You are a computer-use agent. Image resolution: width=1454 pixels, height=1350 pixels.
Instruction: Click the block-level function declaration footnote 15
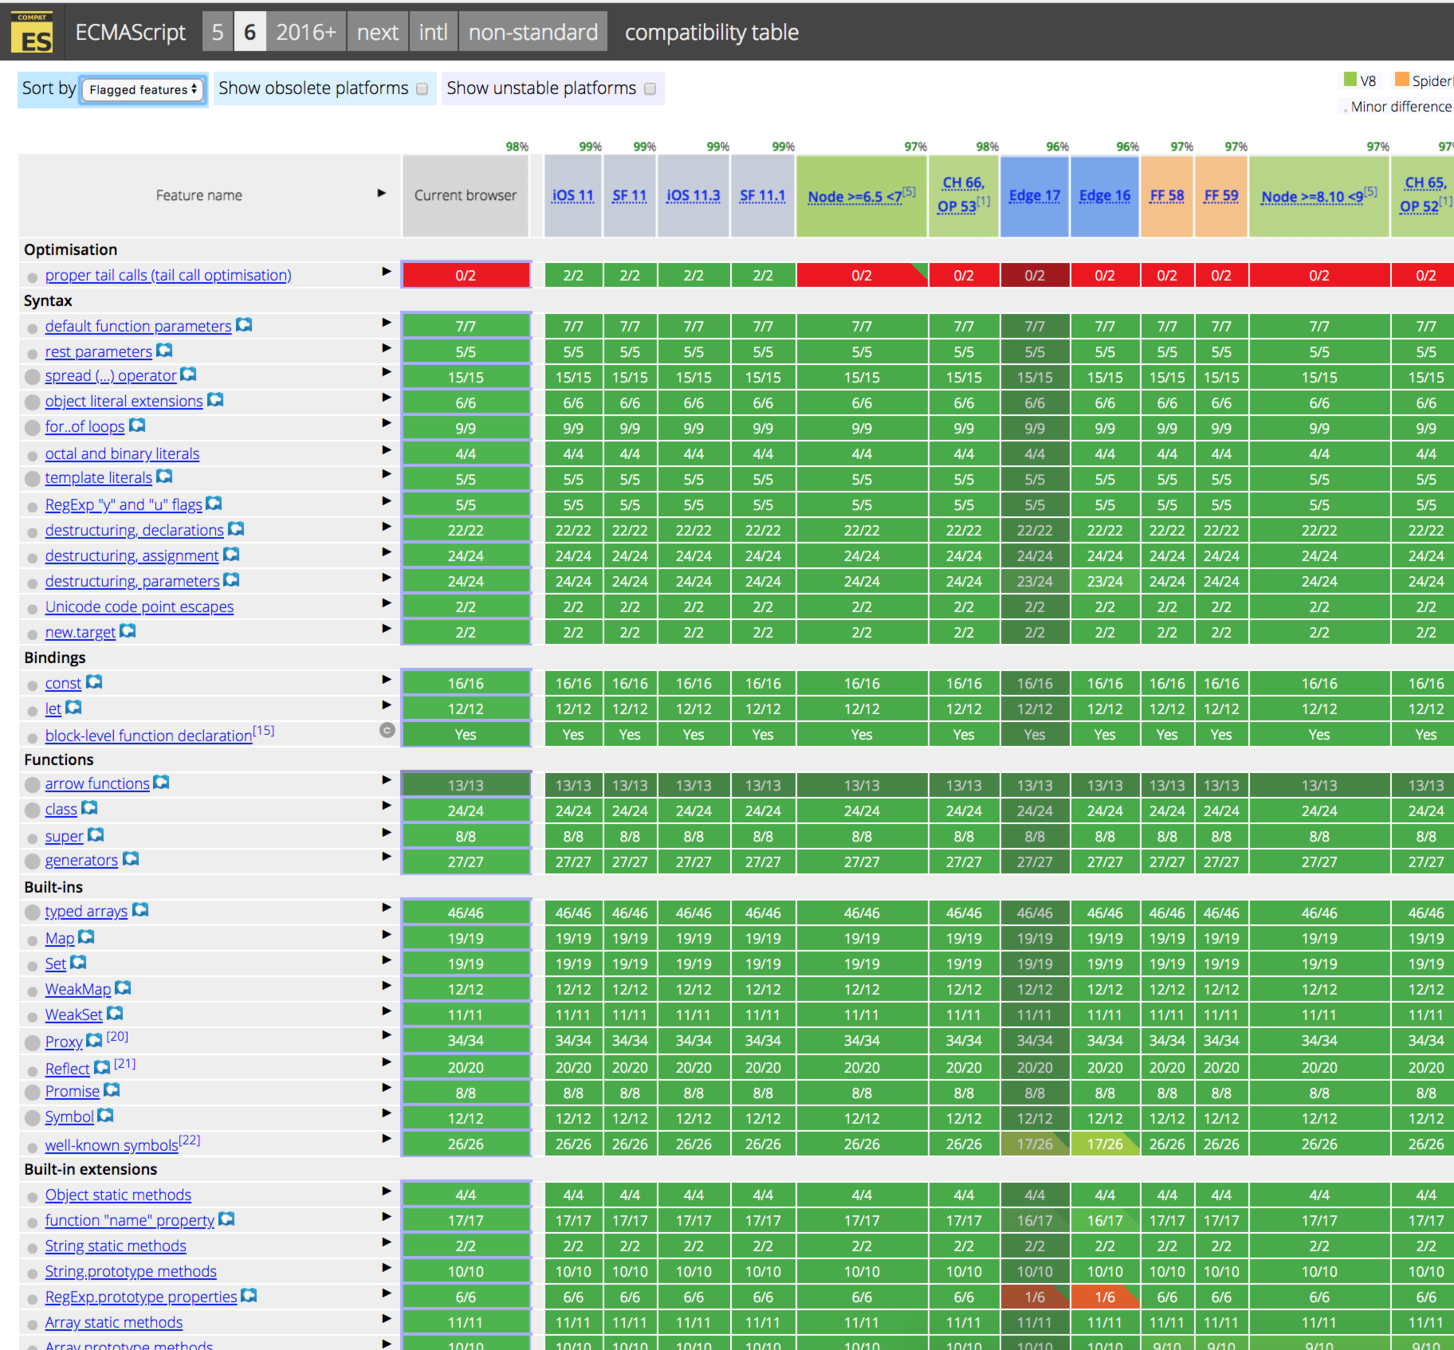pyautogui.click(x=264, y=731)
